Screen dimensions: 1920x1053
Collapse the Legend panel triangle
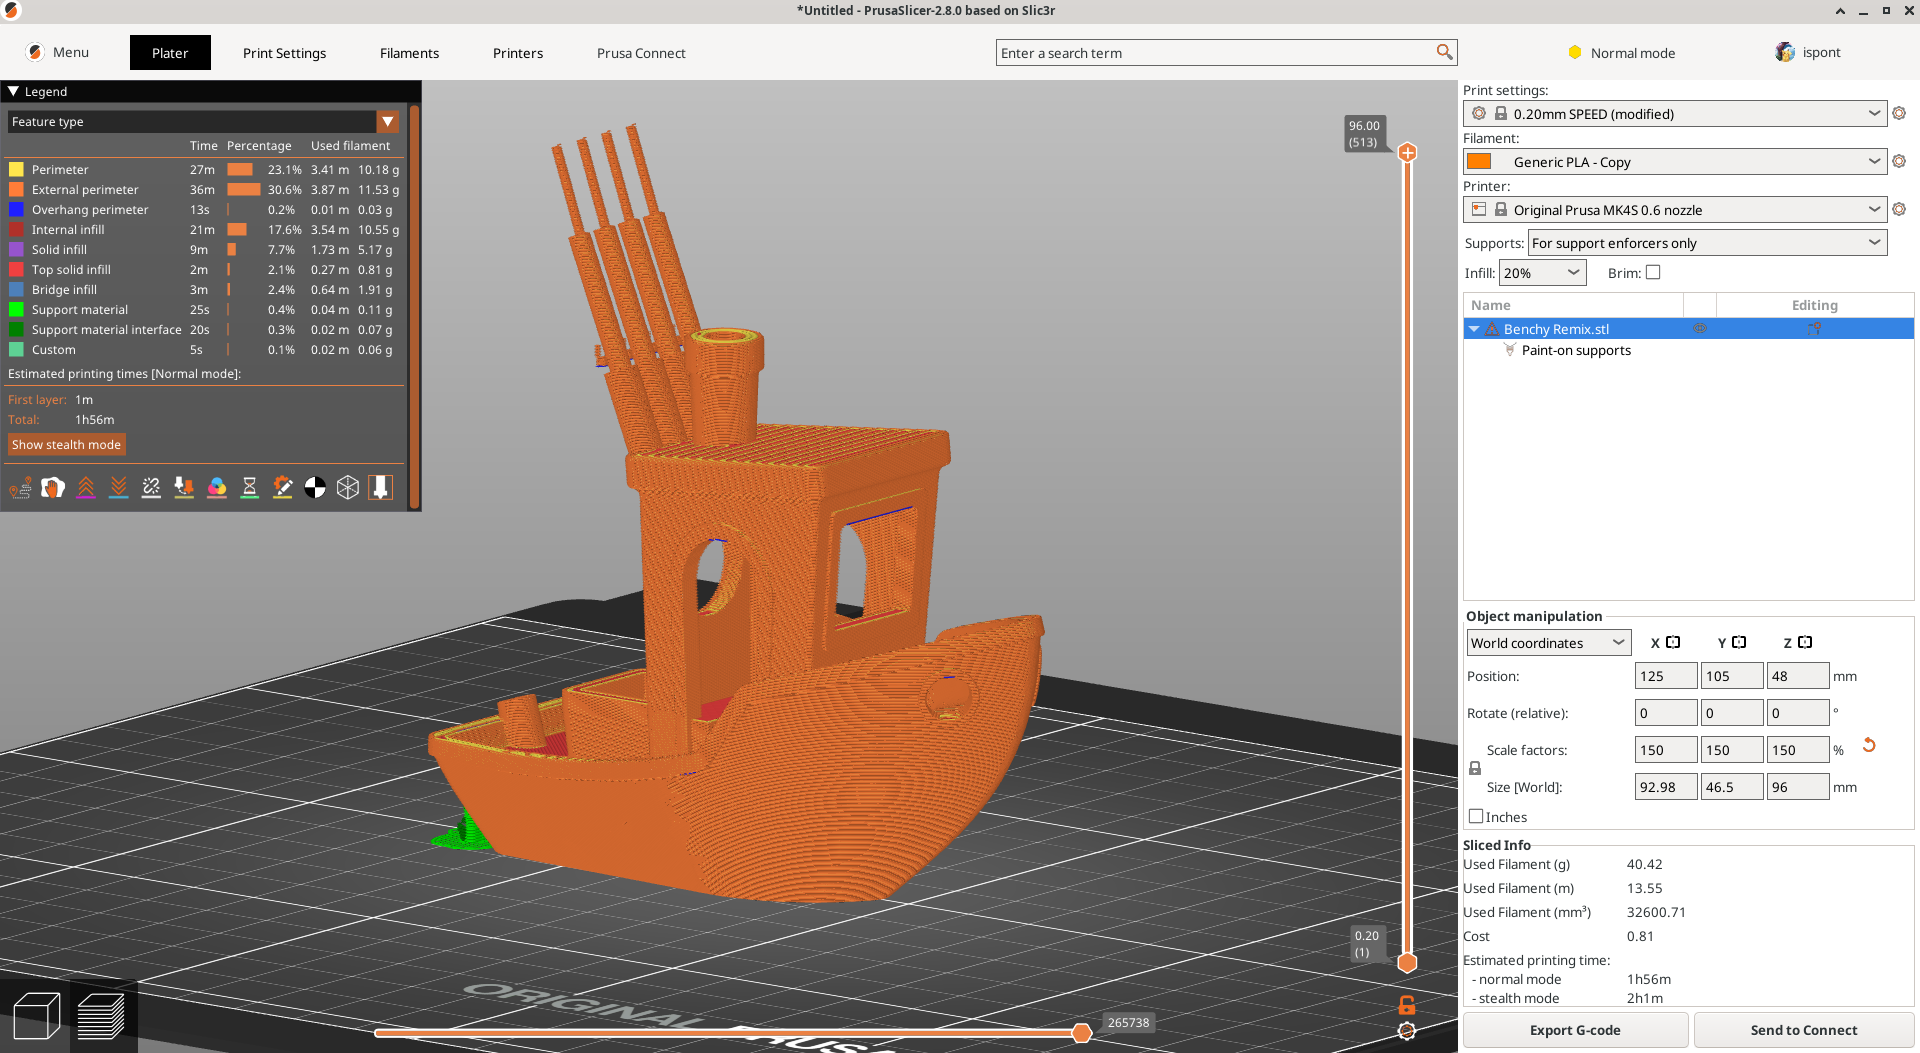coord(14,91)
